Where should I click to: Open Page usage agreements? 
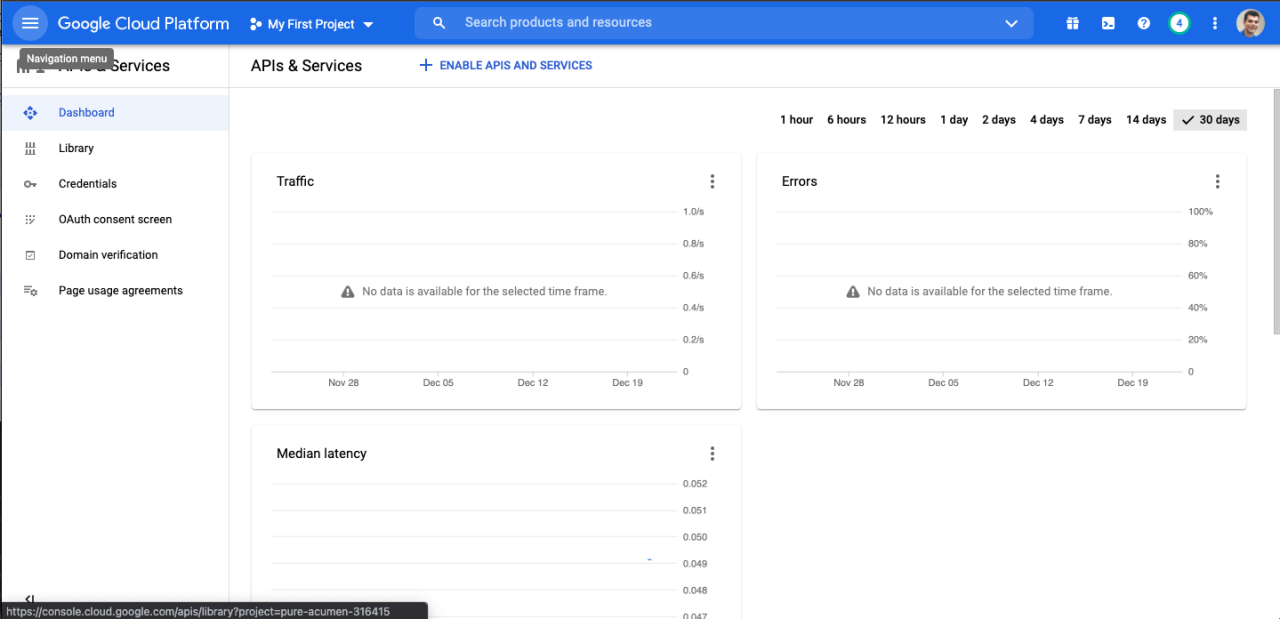pos(114,291)
